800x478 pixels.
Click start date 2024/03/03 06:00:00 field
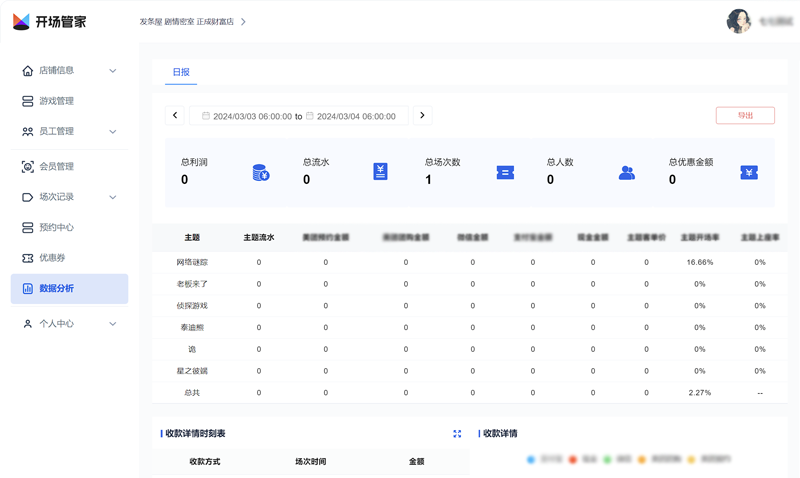click(x=253, y=116)
